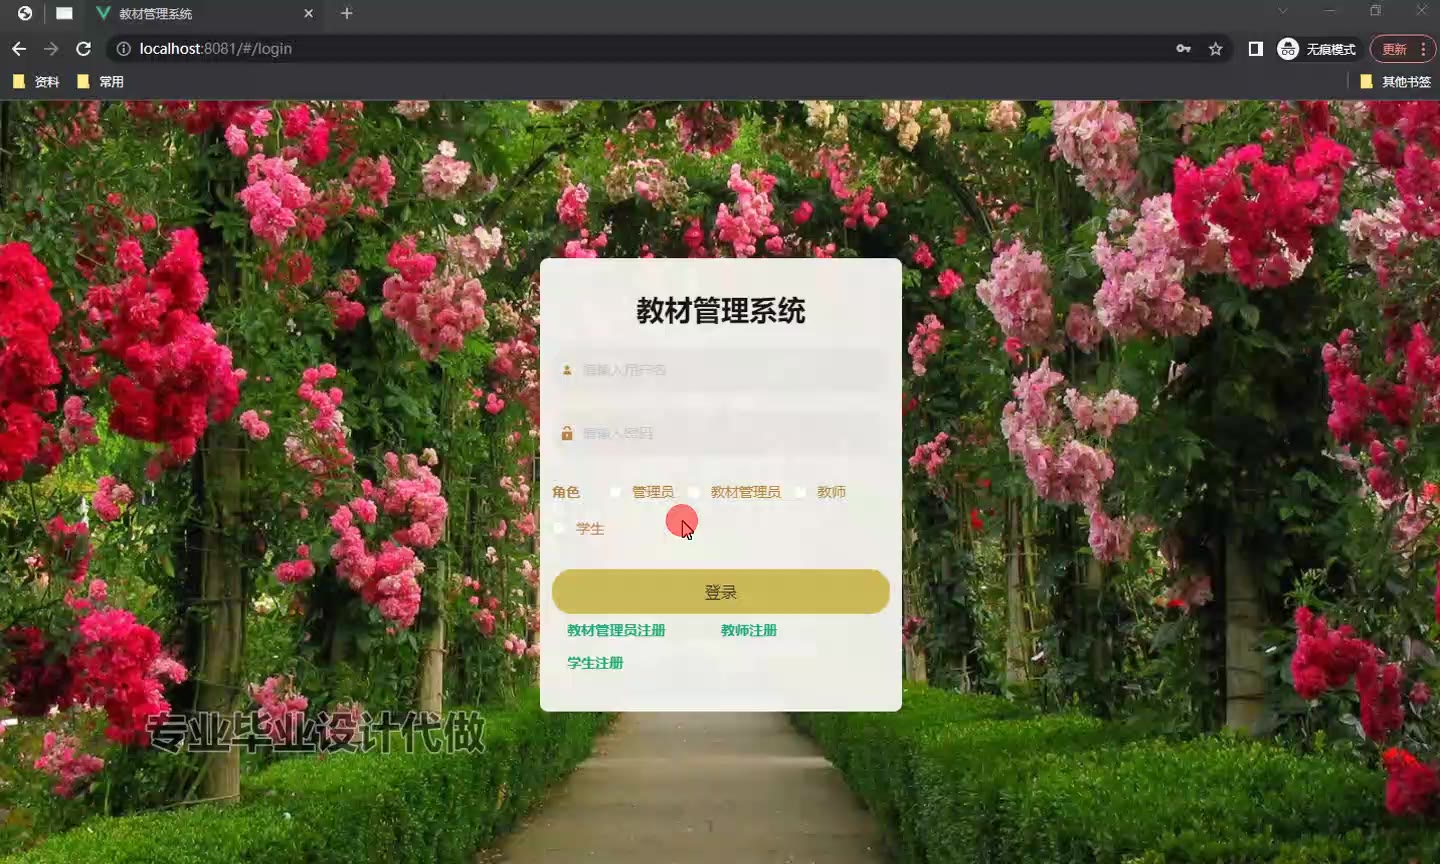Image resolution: width=1440 pixels, height=864 pixels.
Task: Open the 教材管理员注册 registration link
Action: point(616,630)
